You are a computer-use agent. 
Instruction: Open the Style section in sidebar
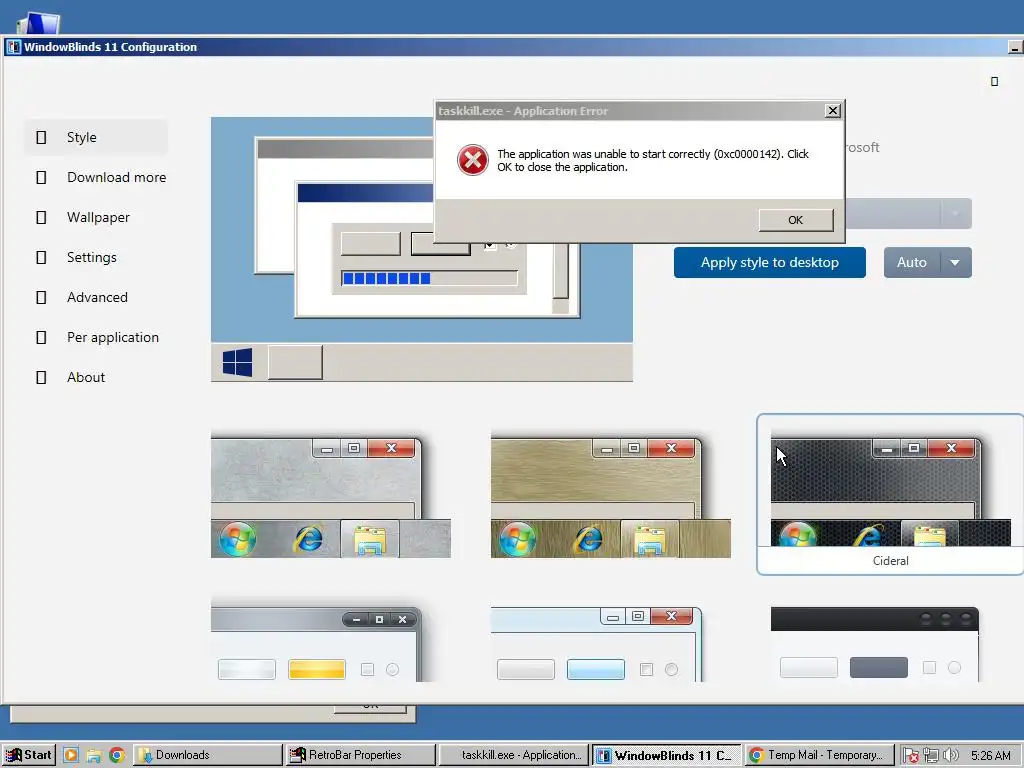tap(96, 137)
